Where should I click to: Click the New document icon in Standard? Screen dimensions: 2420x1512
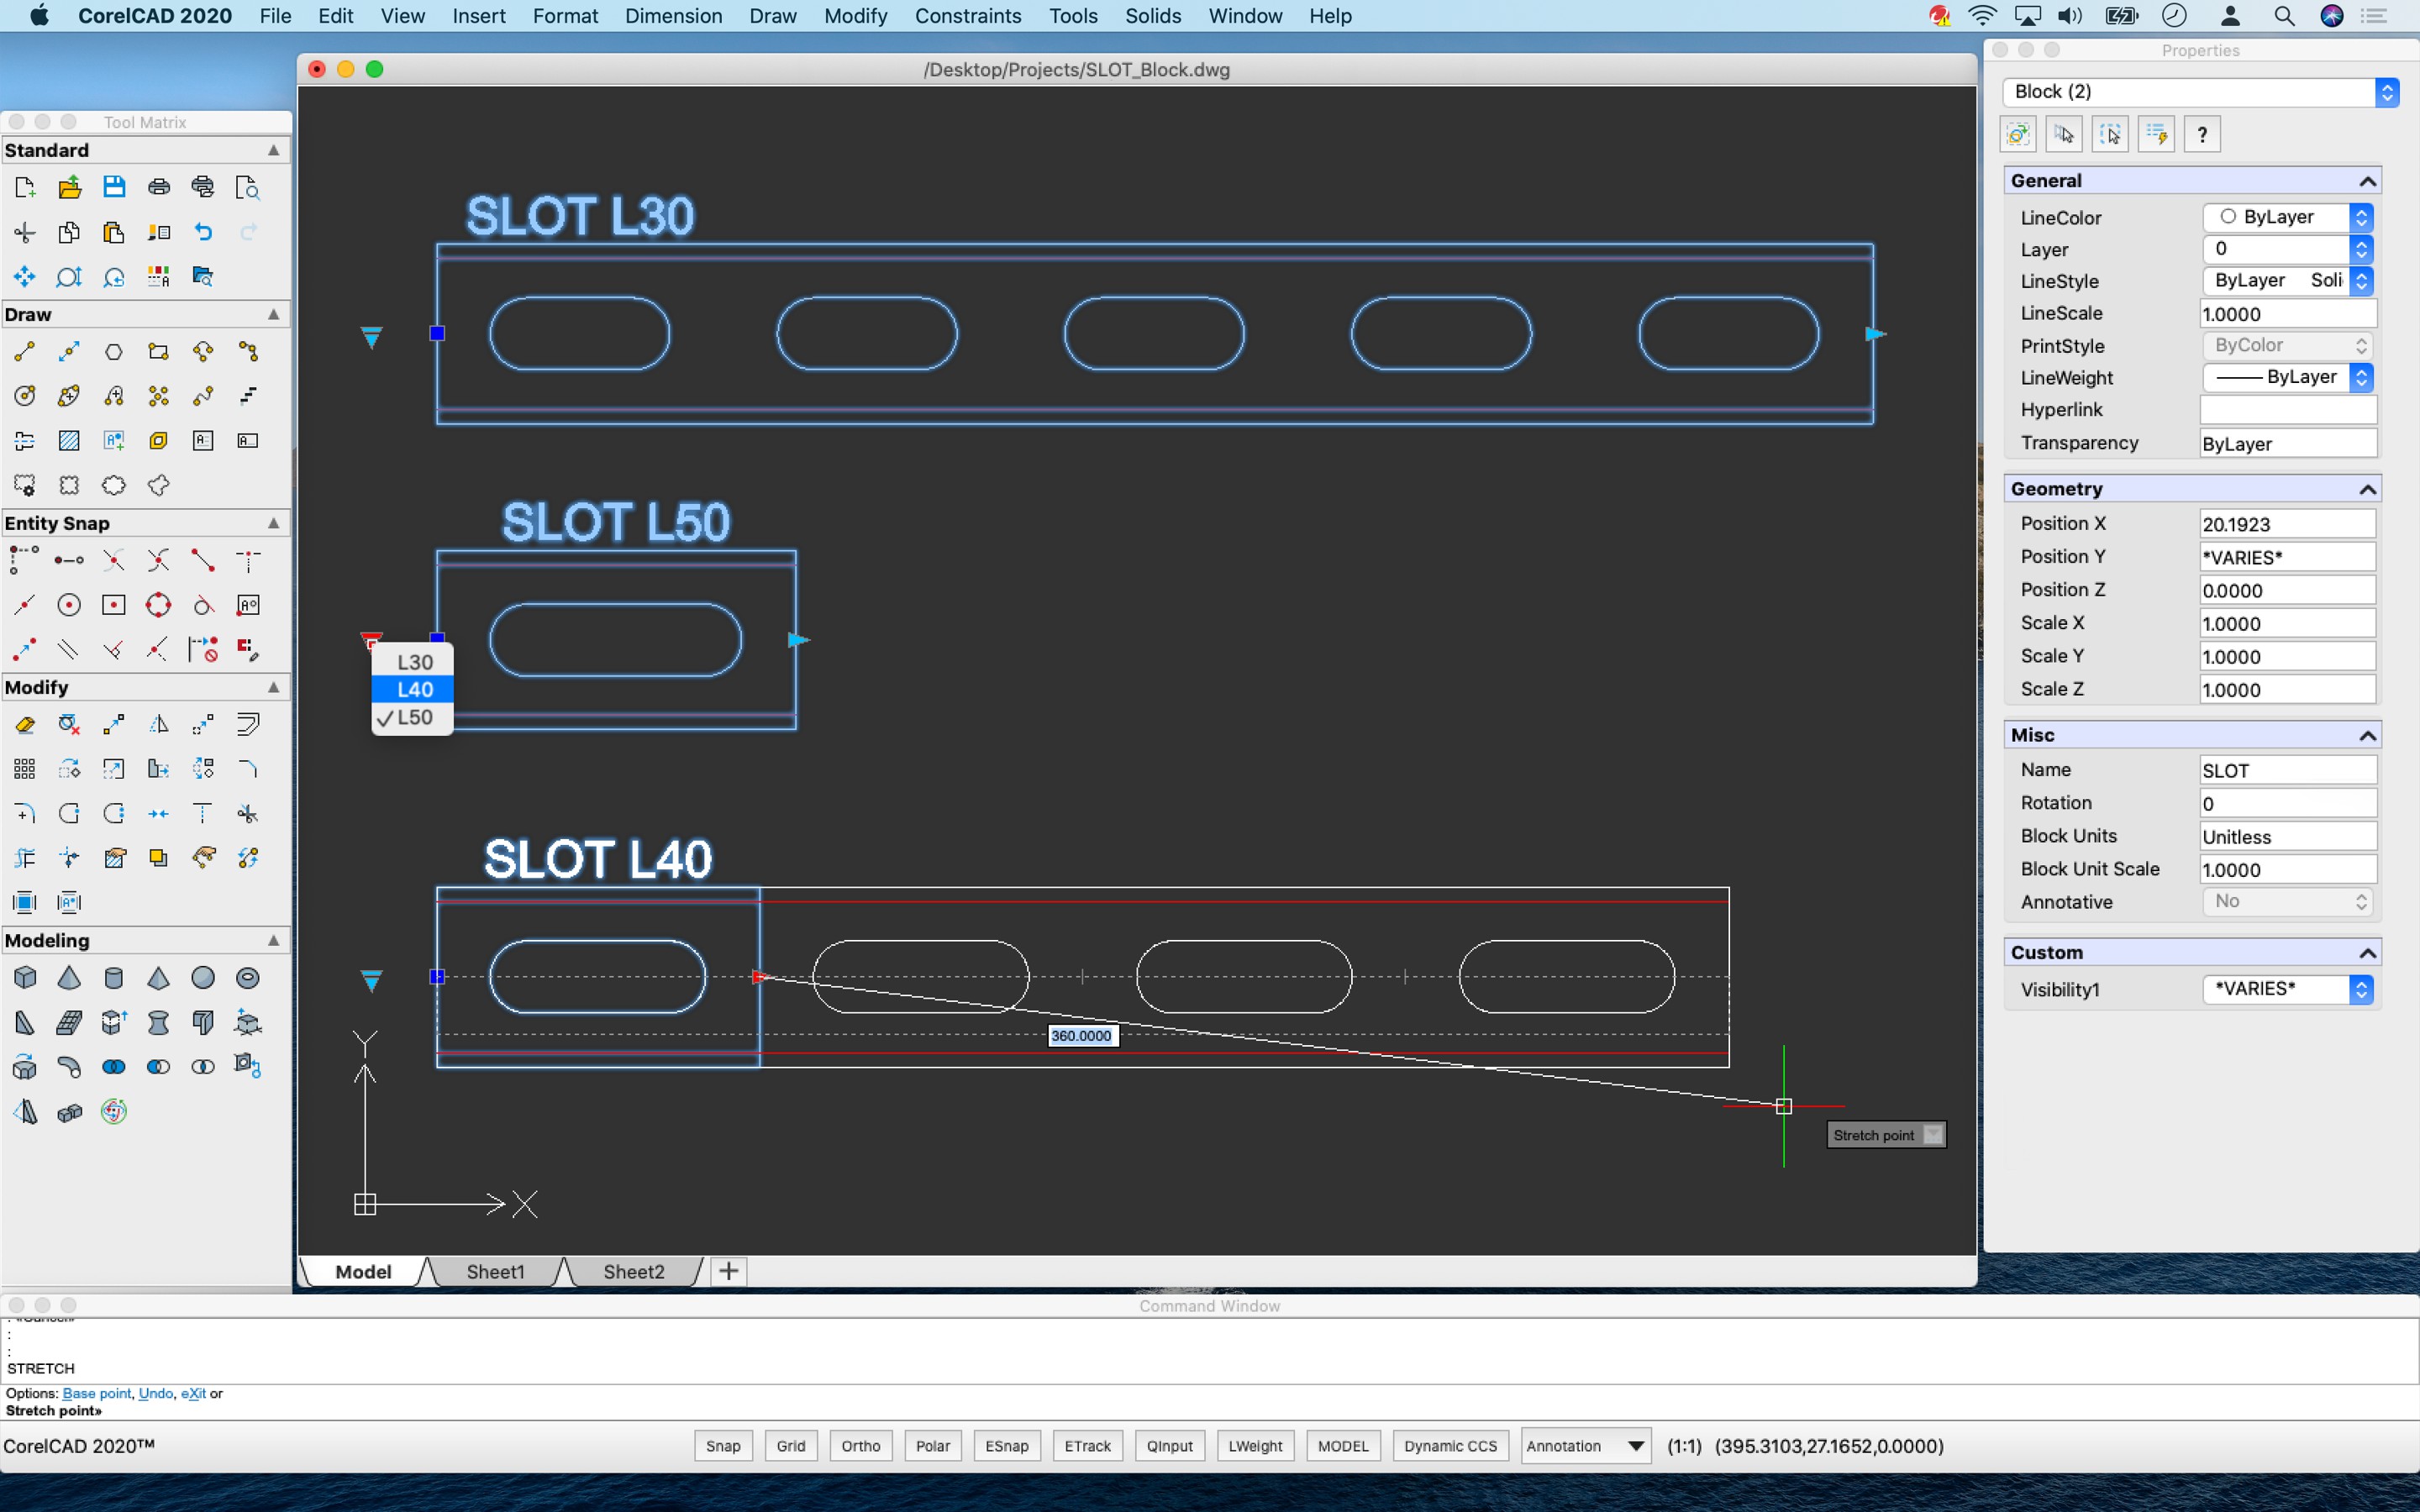(x=25, y=187)
